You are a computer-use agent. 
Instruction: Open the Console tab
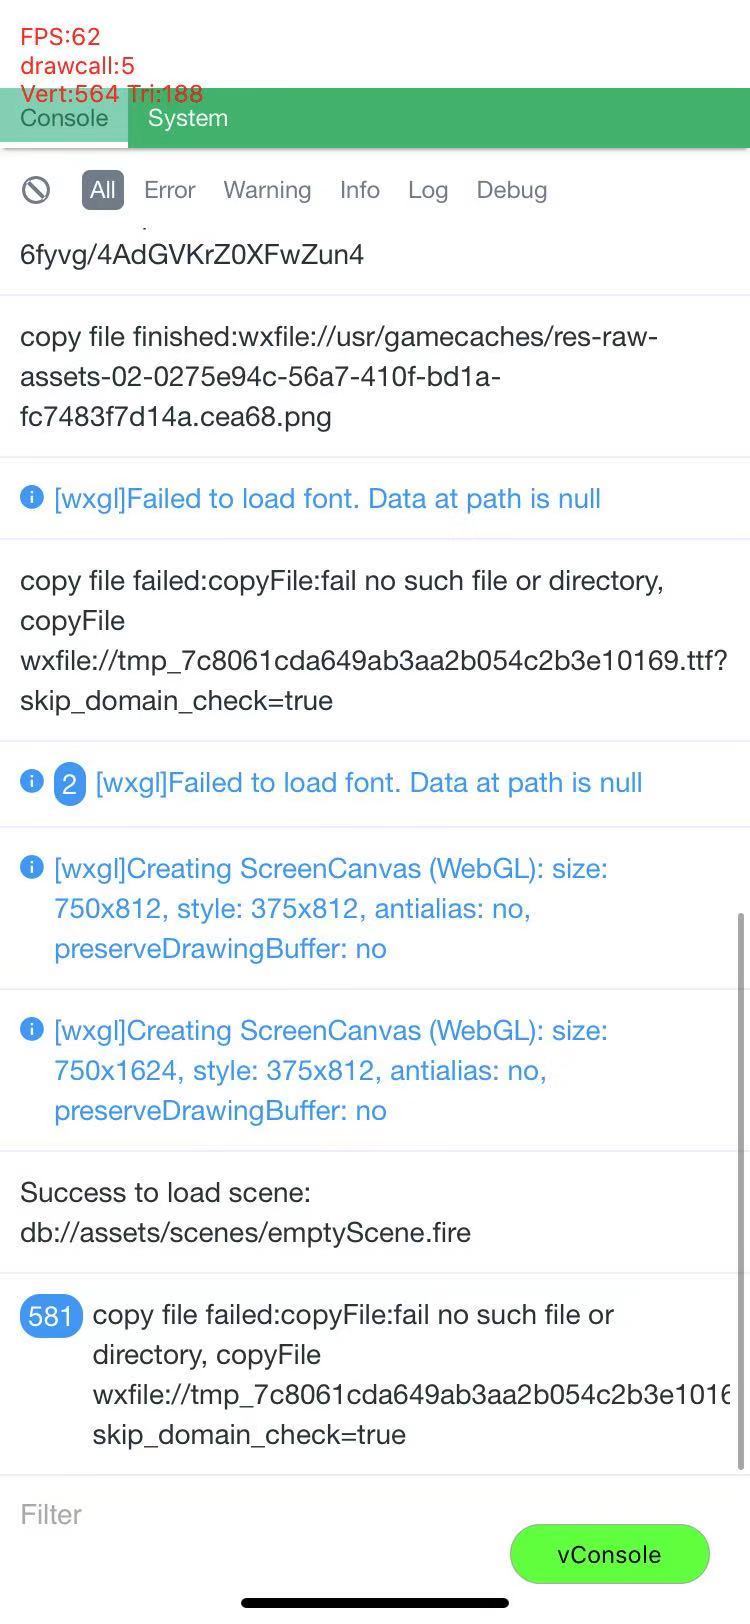click(x=64, y=118)
